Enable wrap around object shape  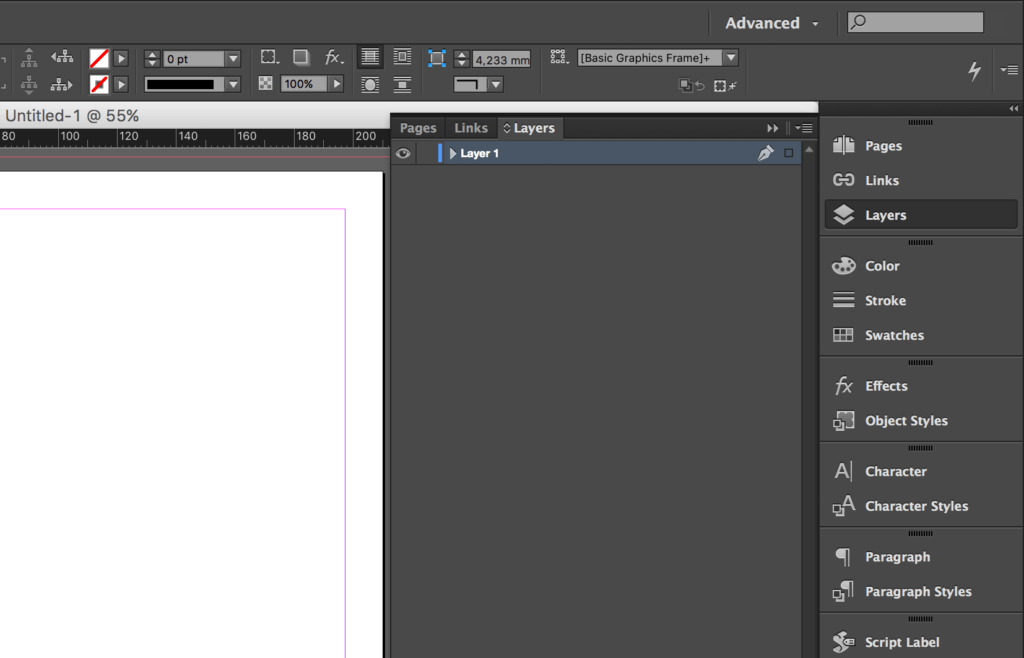point(370,84)
